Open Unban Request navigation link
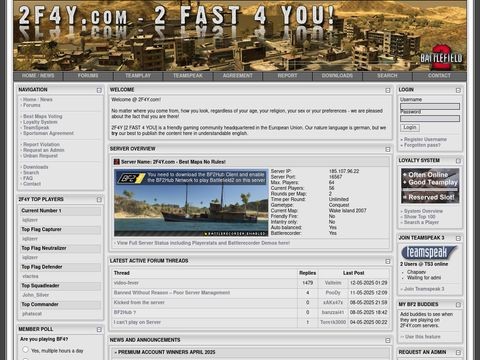Screen dimensions: 480x360 (x=40, y=156)
